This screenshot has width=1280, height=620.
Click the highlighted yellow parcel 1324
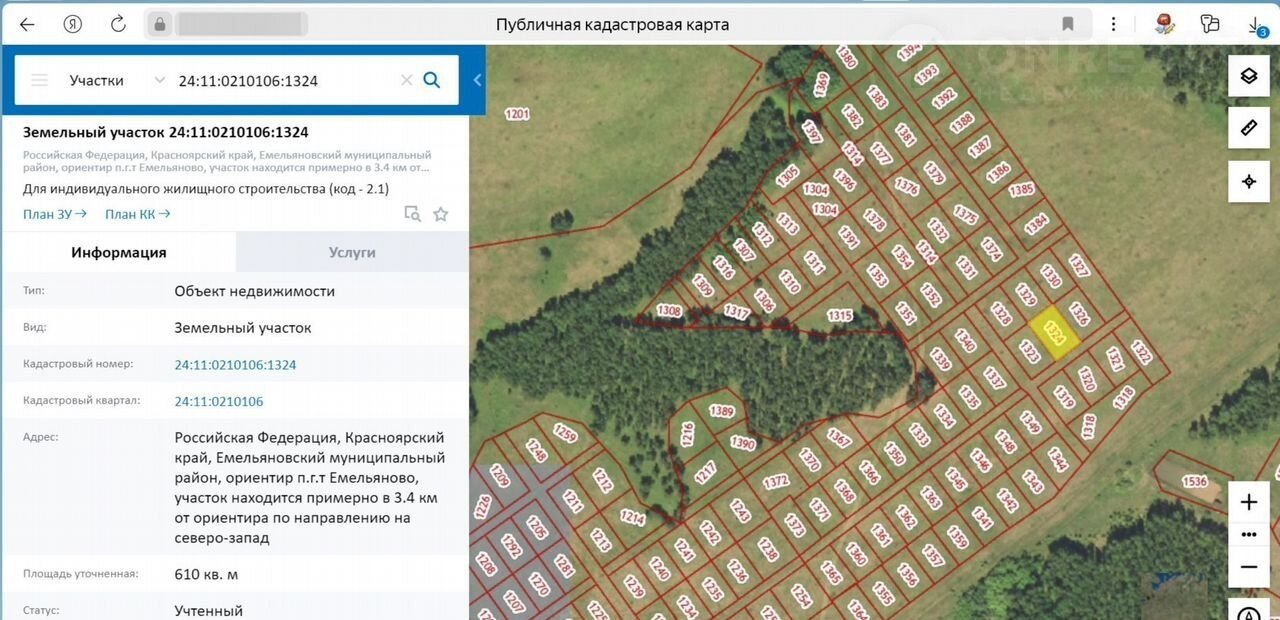point(1053,334)
